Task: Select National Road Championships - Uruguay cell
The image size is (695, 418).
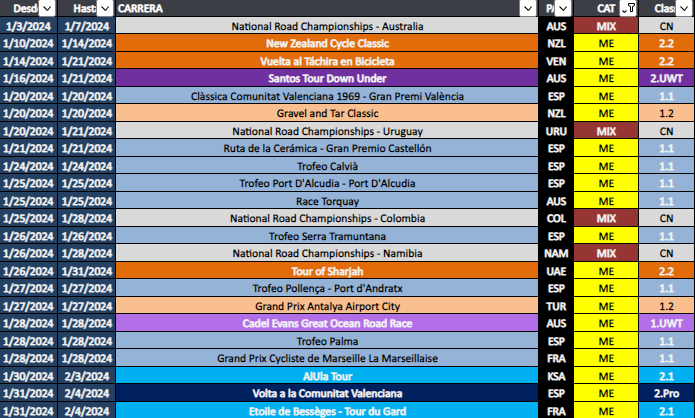Action: click(327, 131)
